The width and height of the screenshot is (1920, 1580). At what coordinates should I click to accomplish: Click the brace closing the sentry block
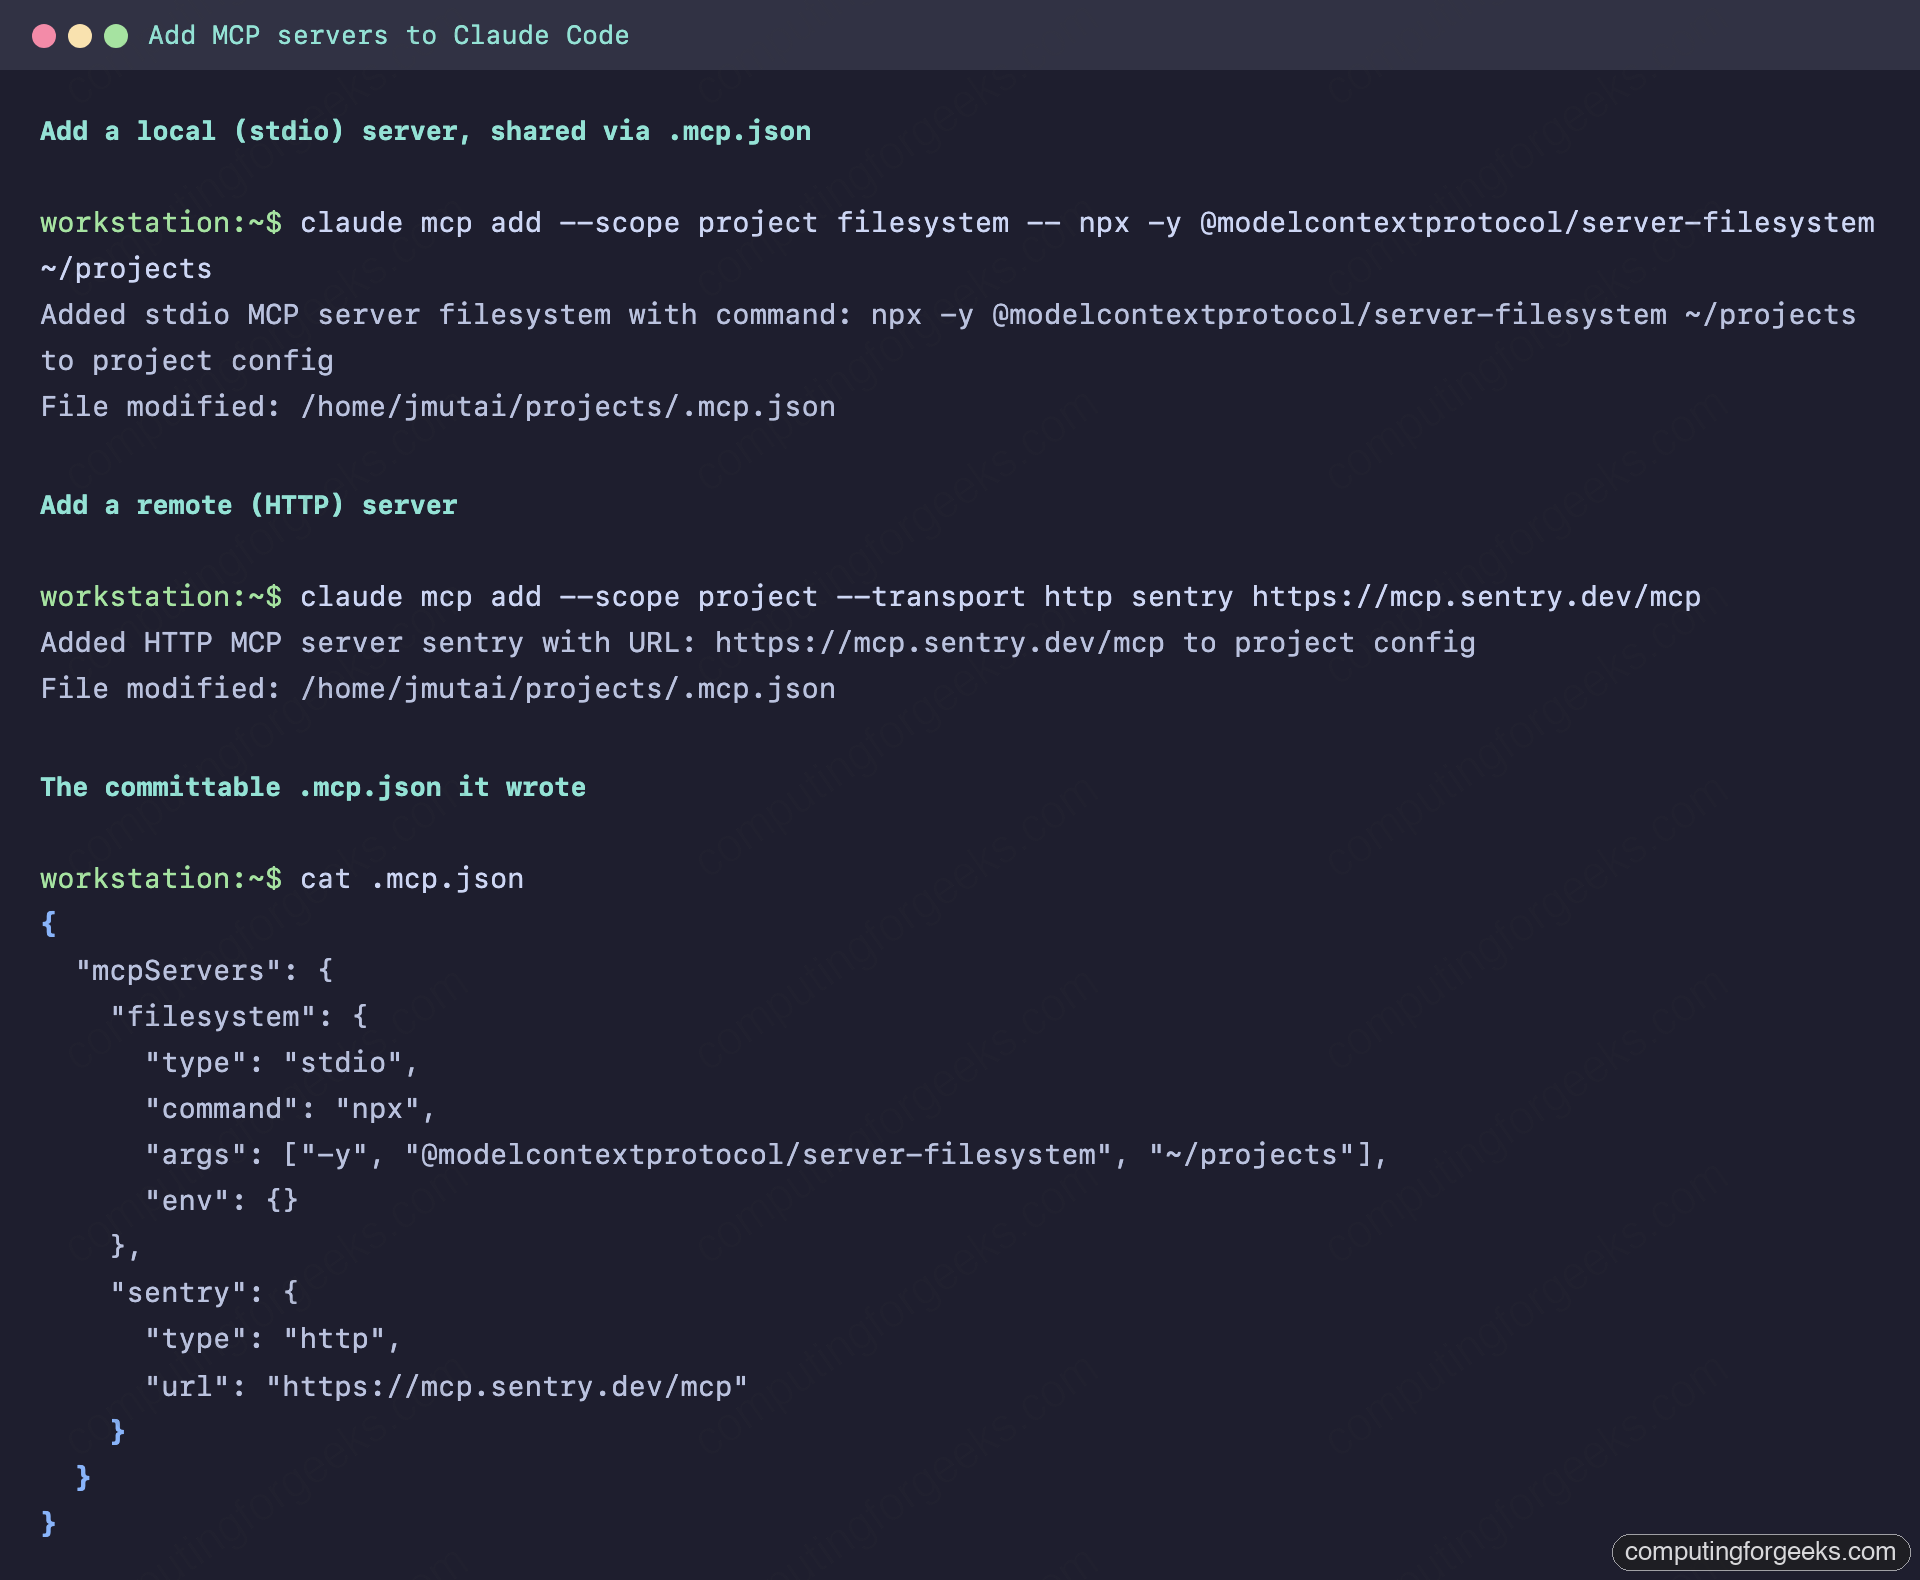(x=117, y=1431)
